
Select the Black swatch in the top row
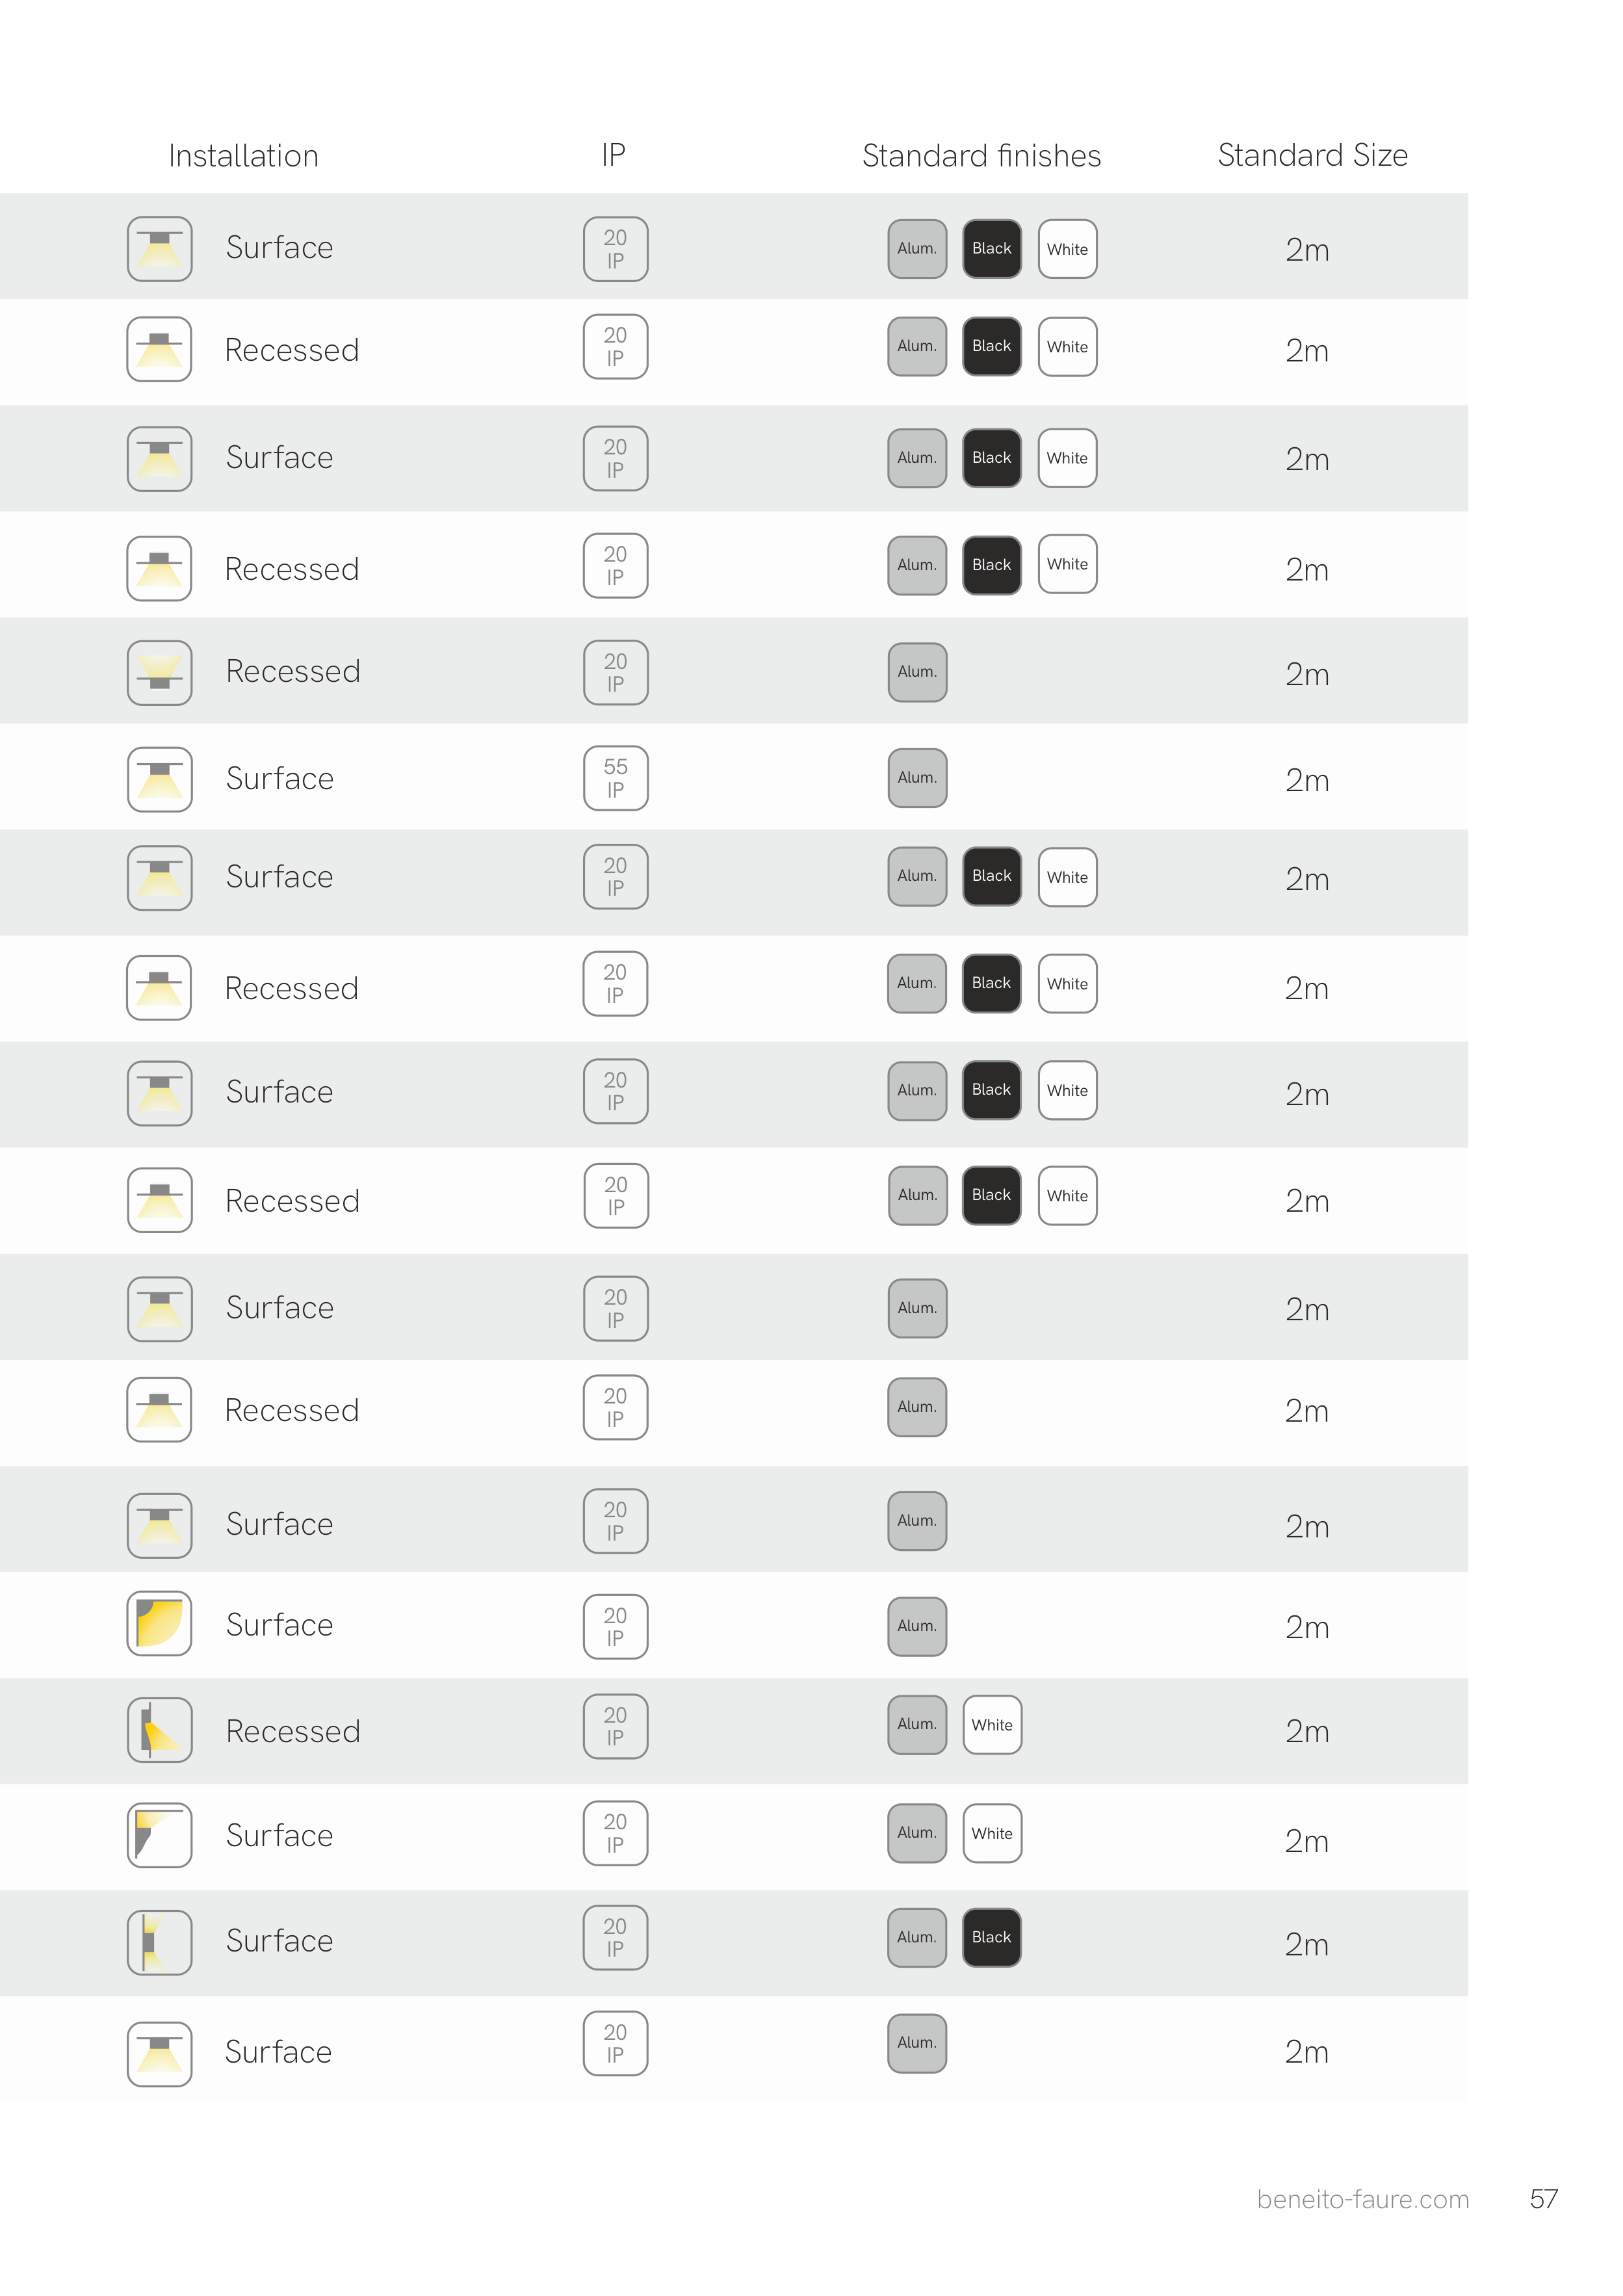[x=991, y=249]
